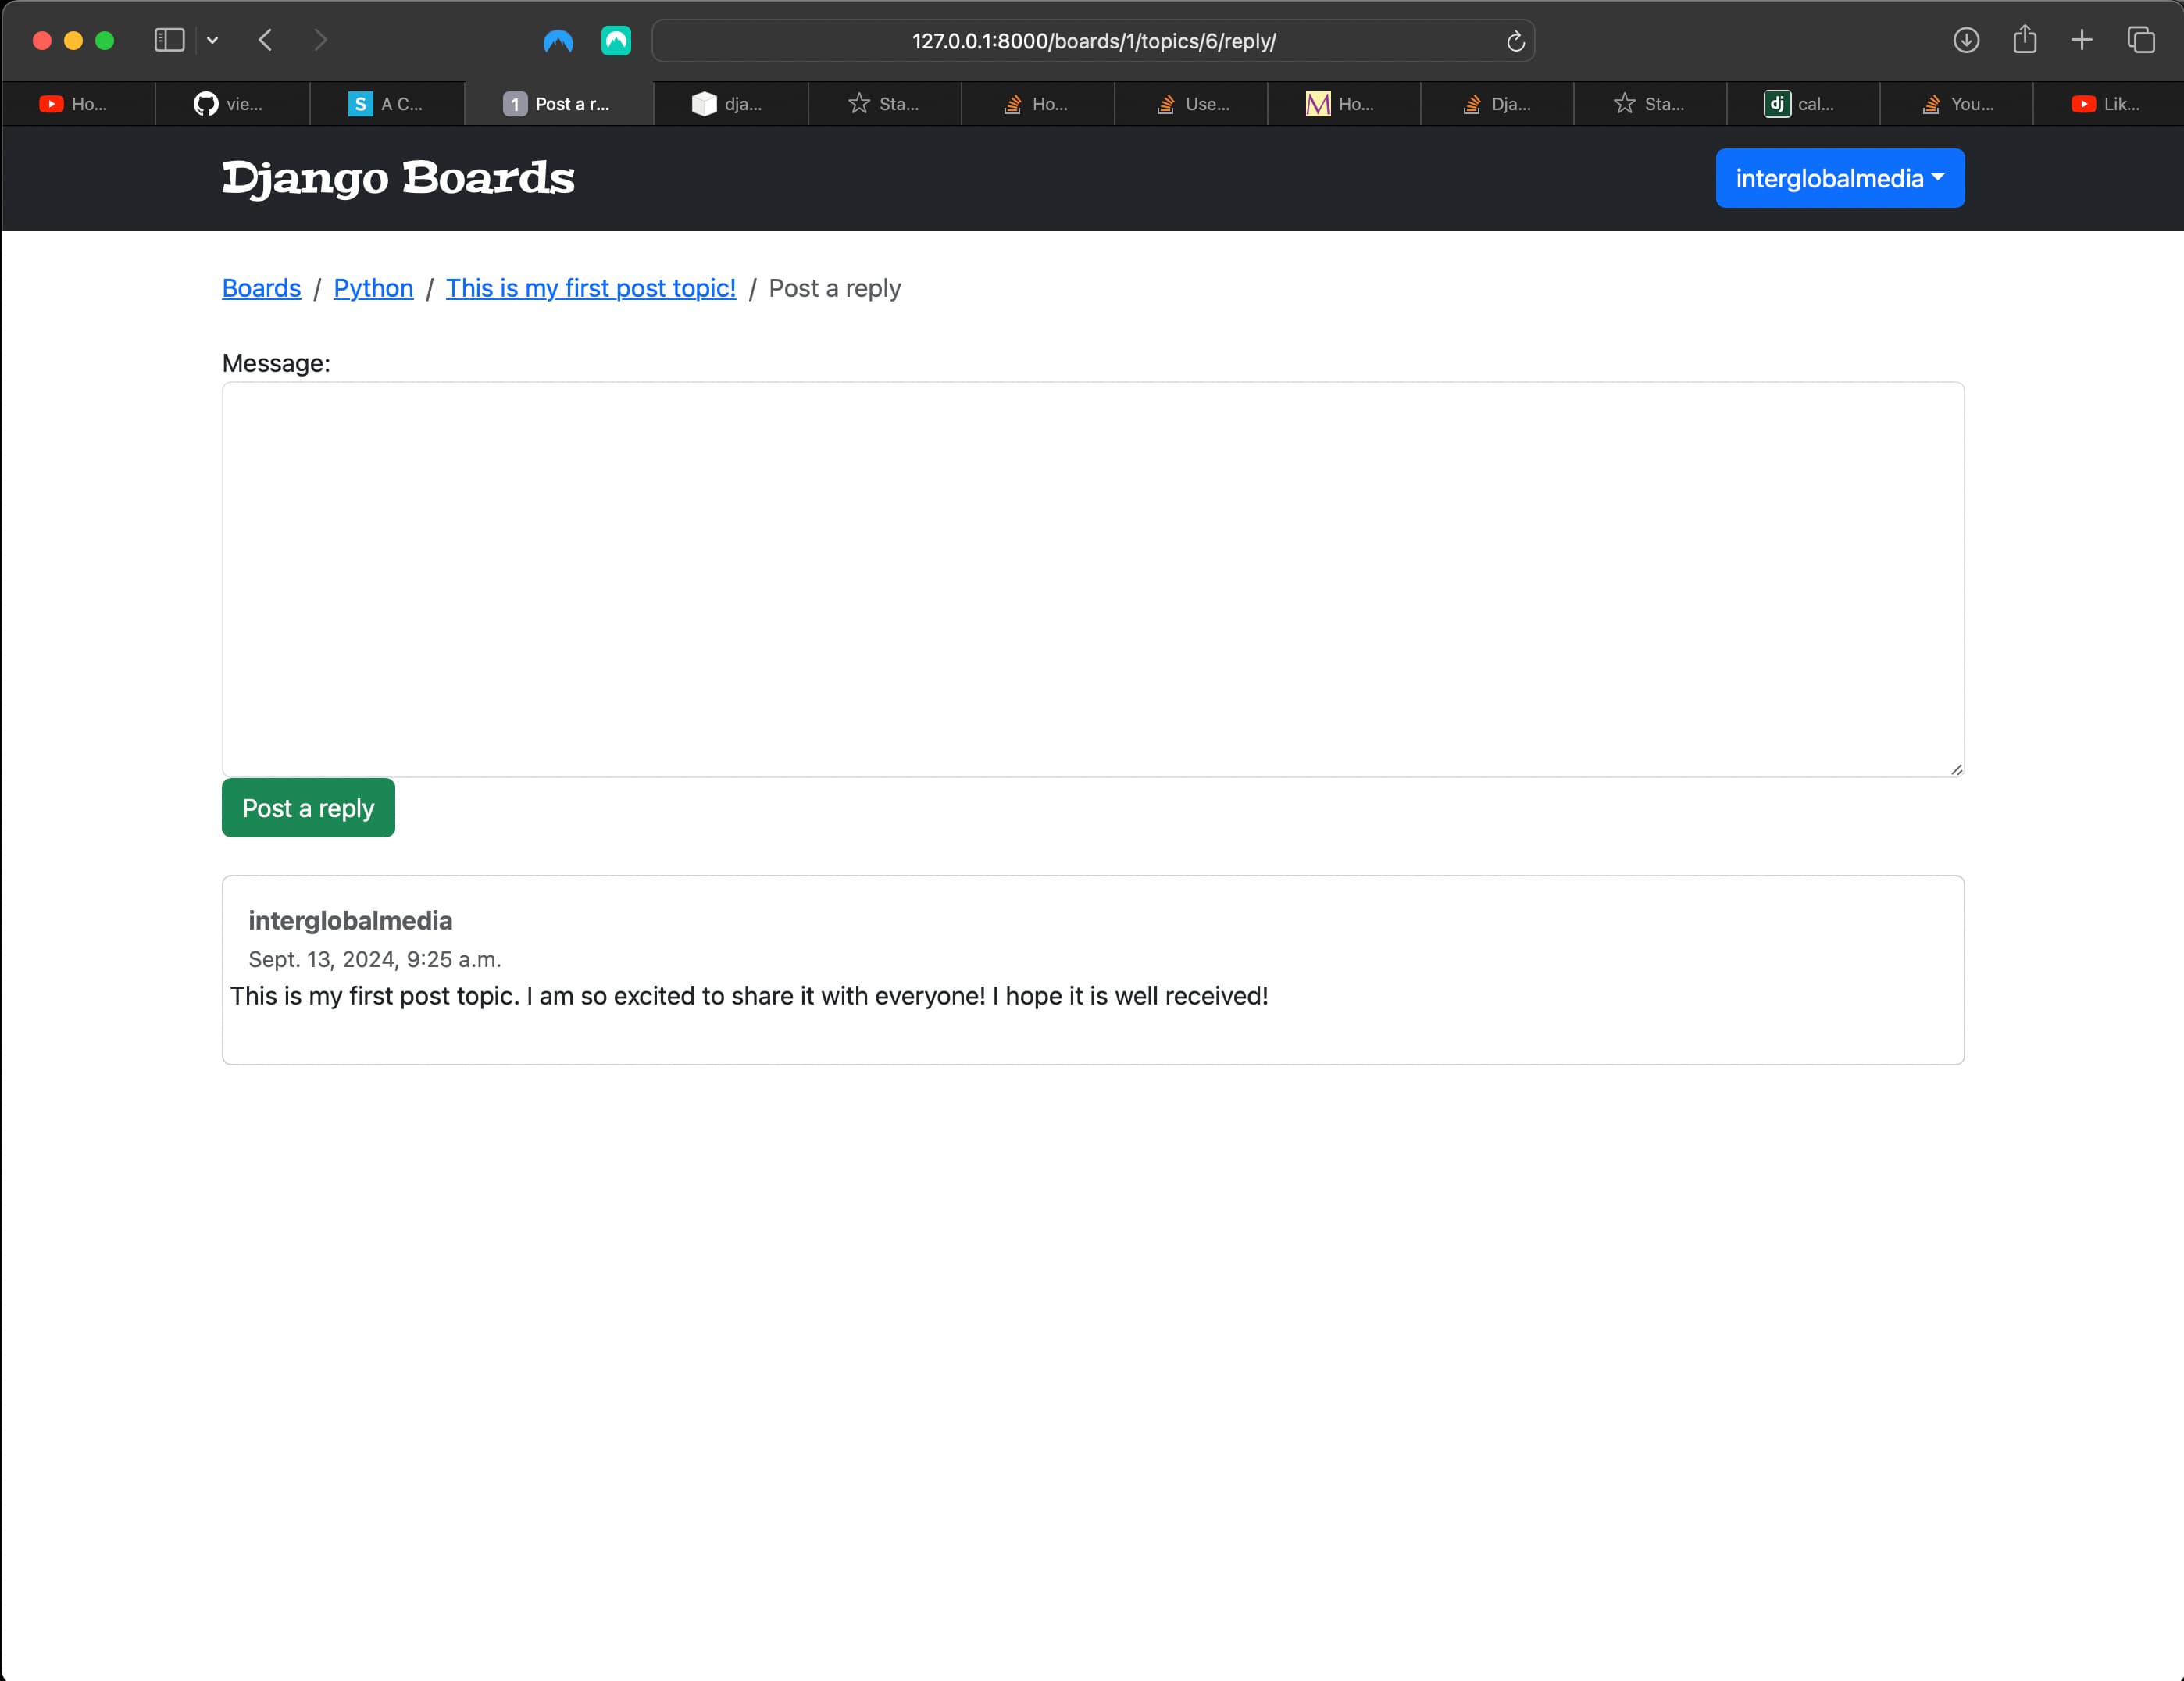Screen dimensions: 2184x1681
Task: Select the 'Post a r...' tab
Action: click(558, 104)
